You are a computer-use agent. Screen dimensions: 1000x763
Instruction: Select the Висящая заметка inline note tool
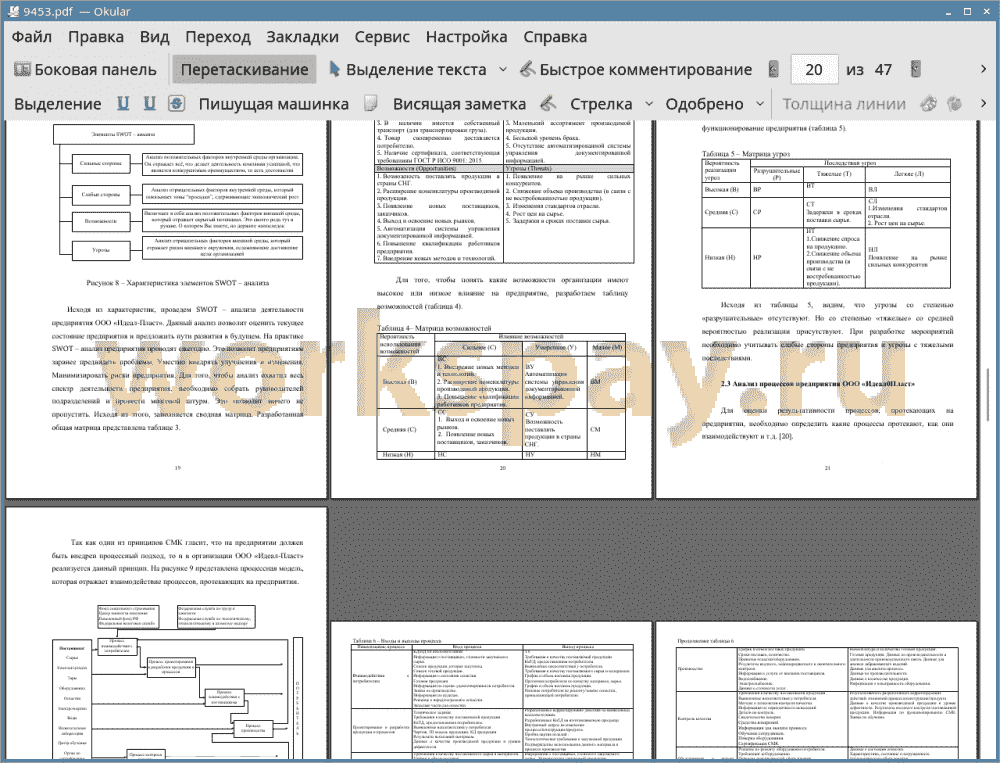coord(459,104)
